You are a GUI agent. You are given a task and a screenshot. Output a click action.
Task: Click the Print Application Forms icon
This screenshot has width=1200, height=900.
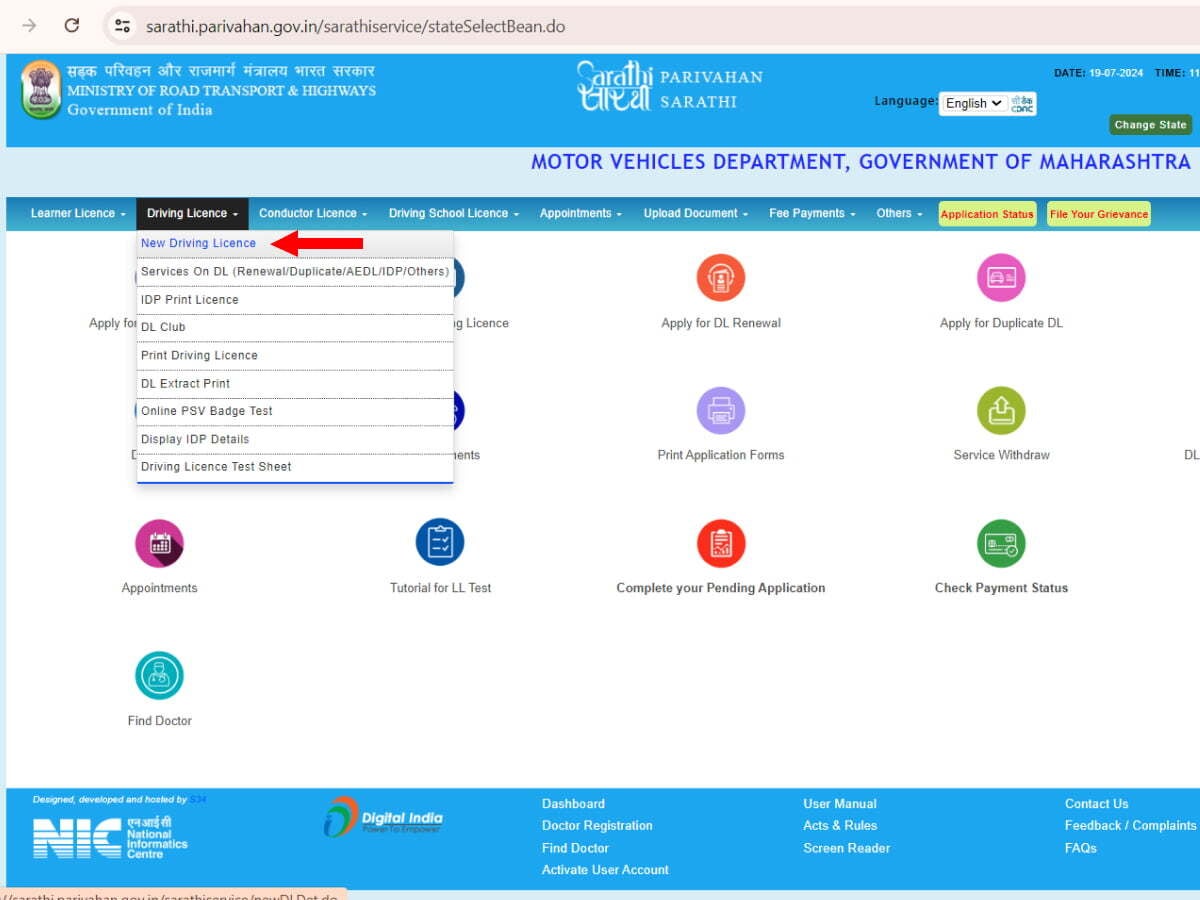pyautogui.click(x=720, y=410)
